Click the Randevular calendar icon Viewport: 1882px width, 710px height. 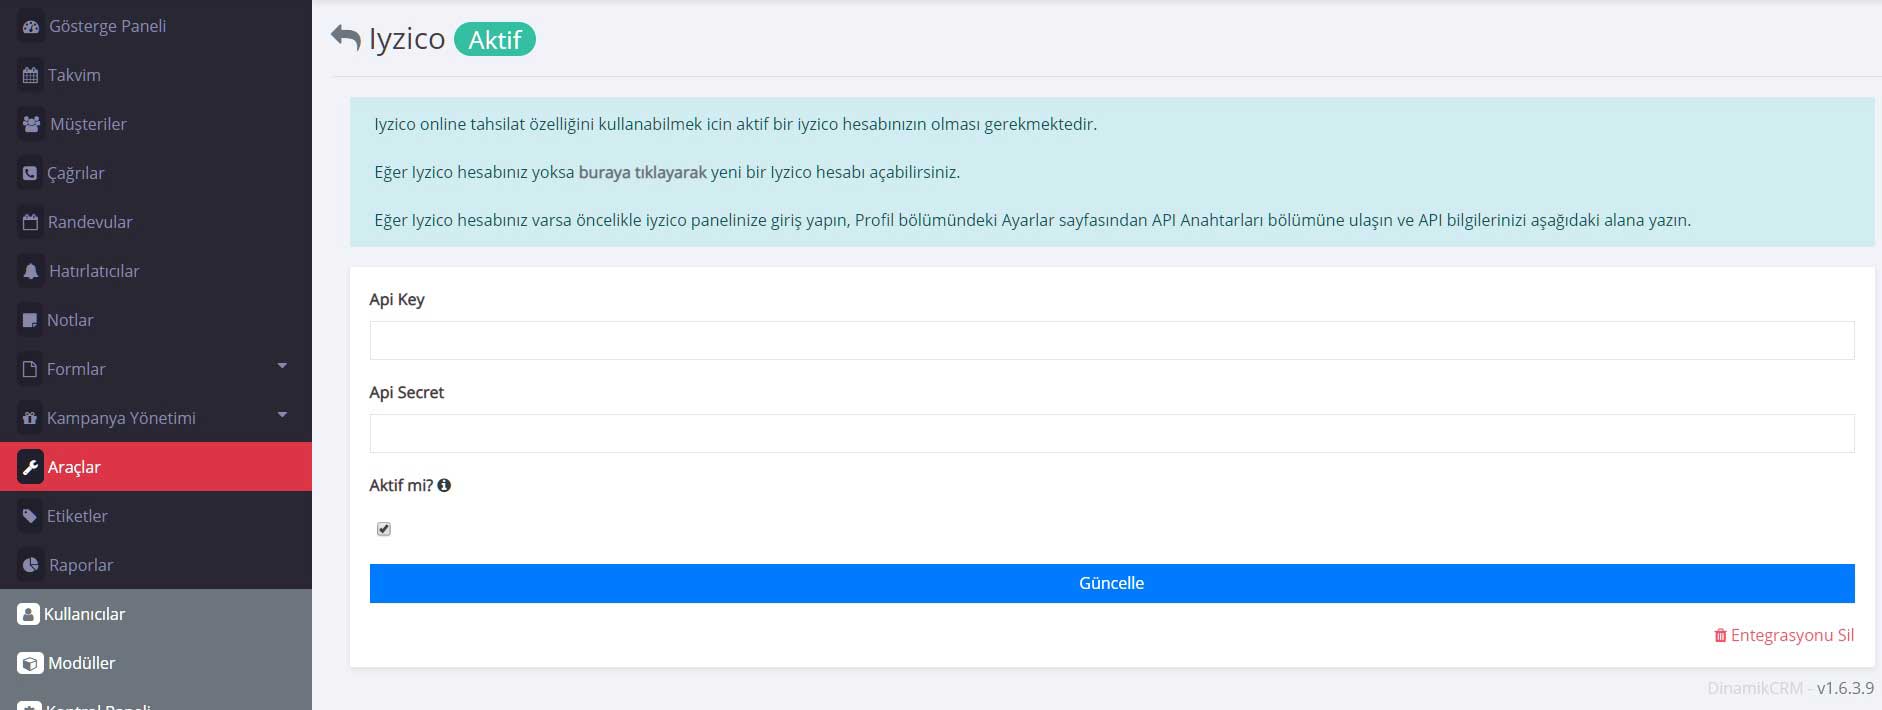point(30,222)
